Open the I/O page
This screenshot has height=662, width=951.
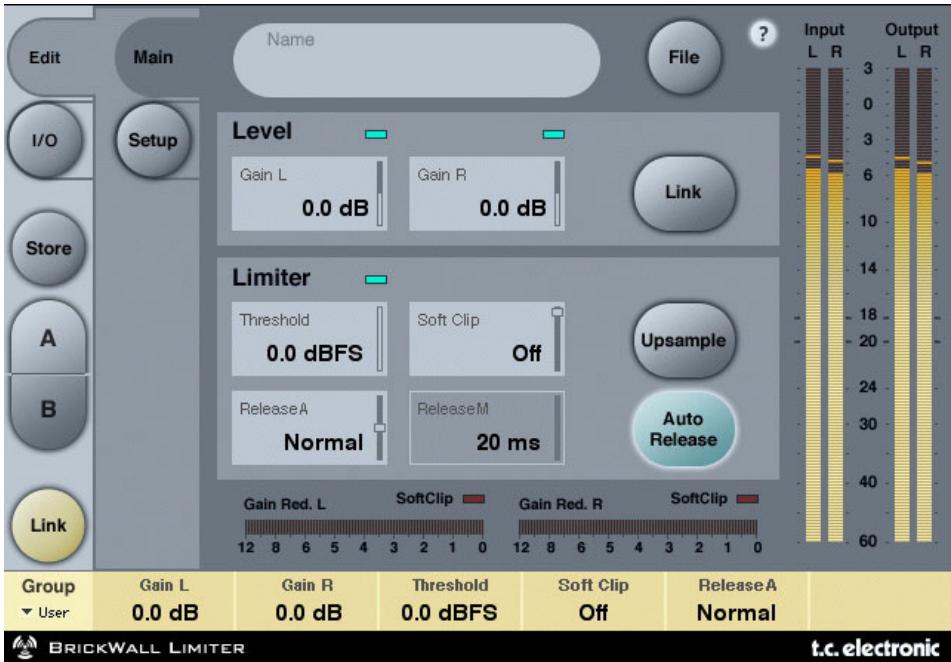[45, 140]
